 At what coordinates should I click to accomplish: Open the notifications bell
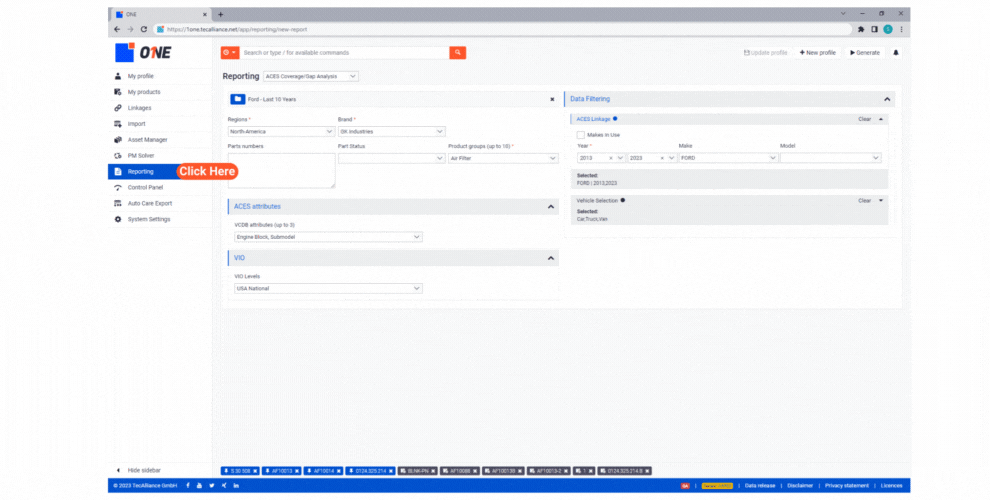896,52
